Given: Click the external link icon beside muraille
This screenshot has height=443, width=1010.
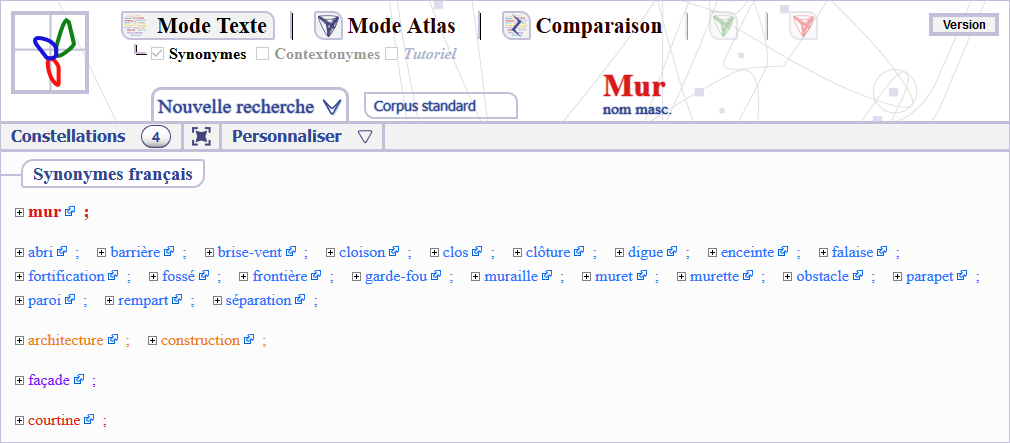Looking at the screenshot, I should click(547, 276).
